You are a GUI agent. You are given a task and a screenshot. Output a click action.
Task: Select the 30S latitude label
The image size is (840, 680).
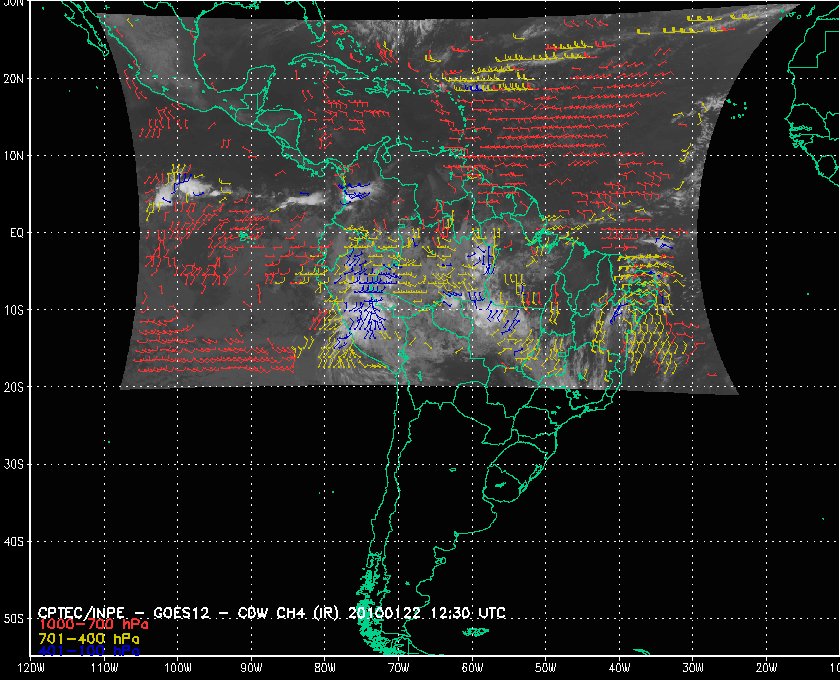pyautogui.click(x=13, y=465)
